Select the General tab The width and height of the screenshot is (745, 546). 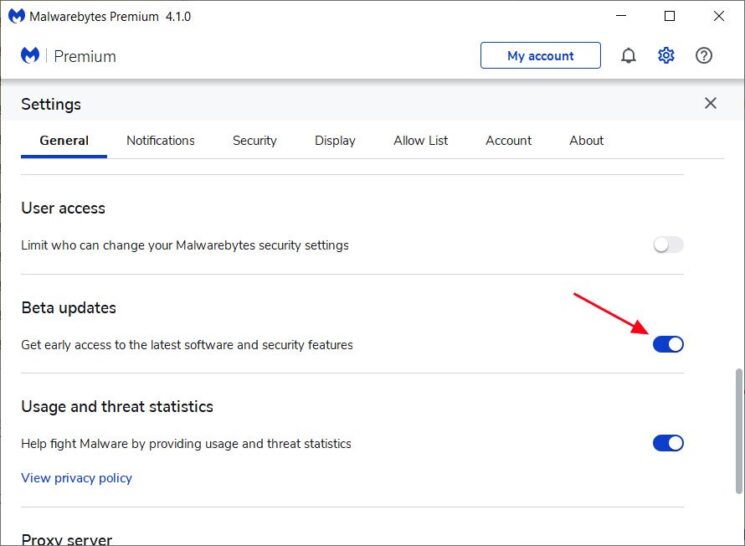(64, 141)
